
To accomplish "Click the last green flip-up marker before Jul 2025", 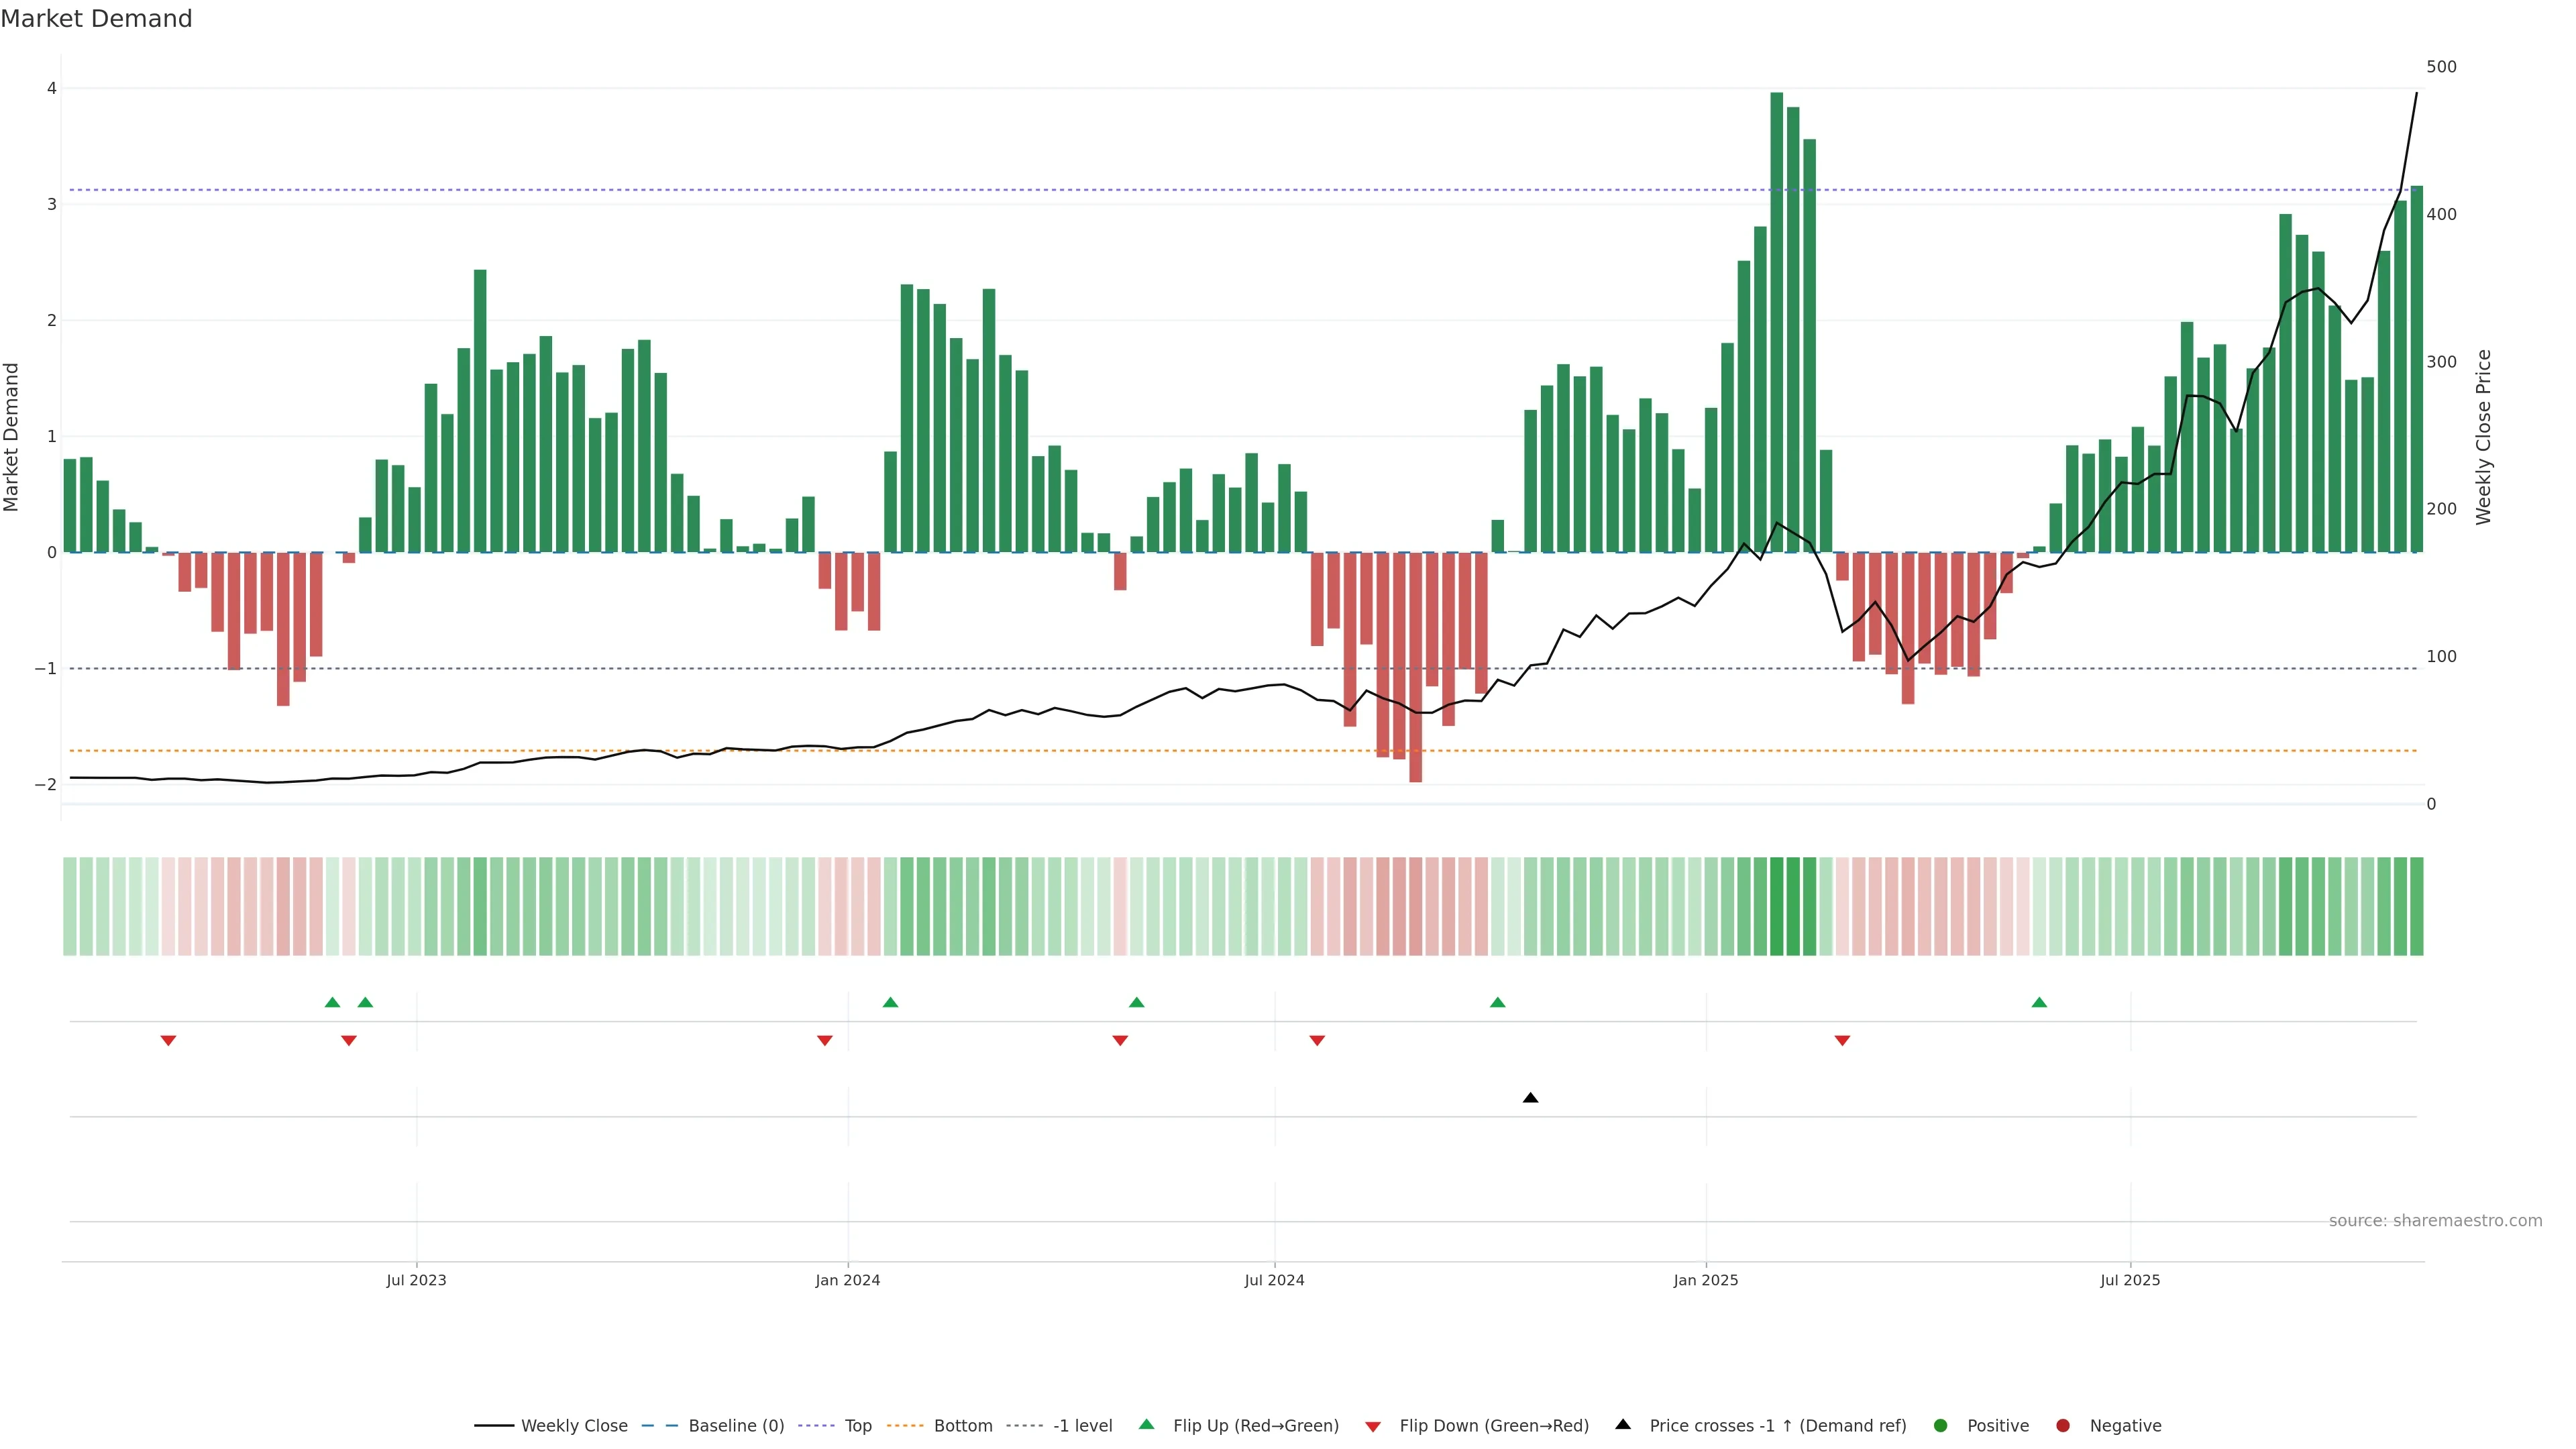I will [2039, 1002].
